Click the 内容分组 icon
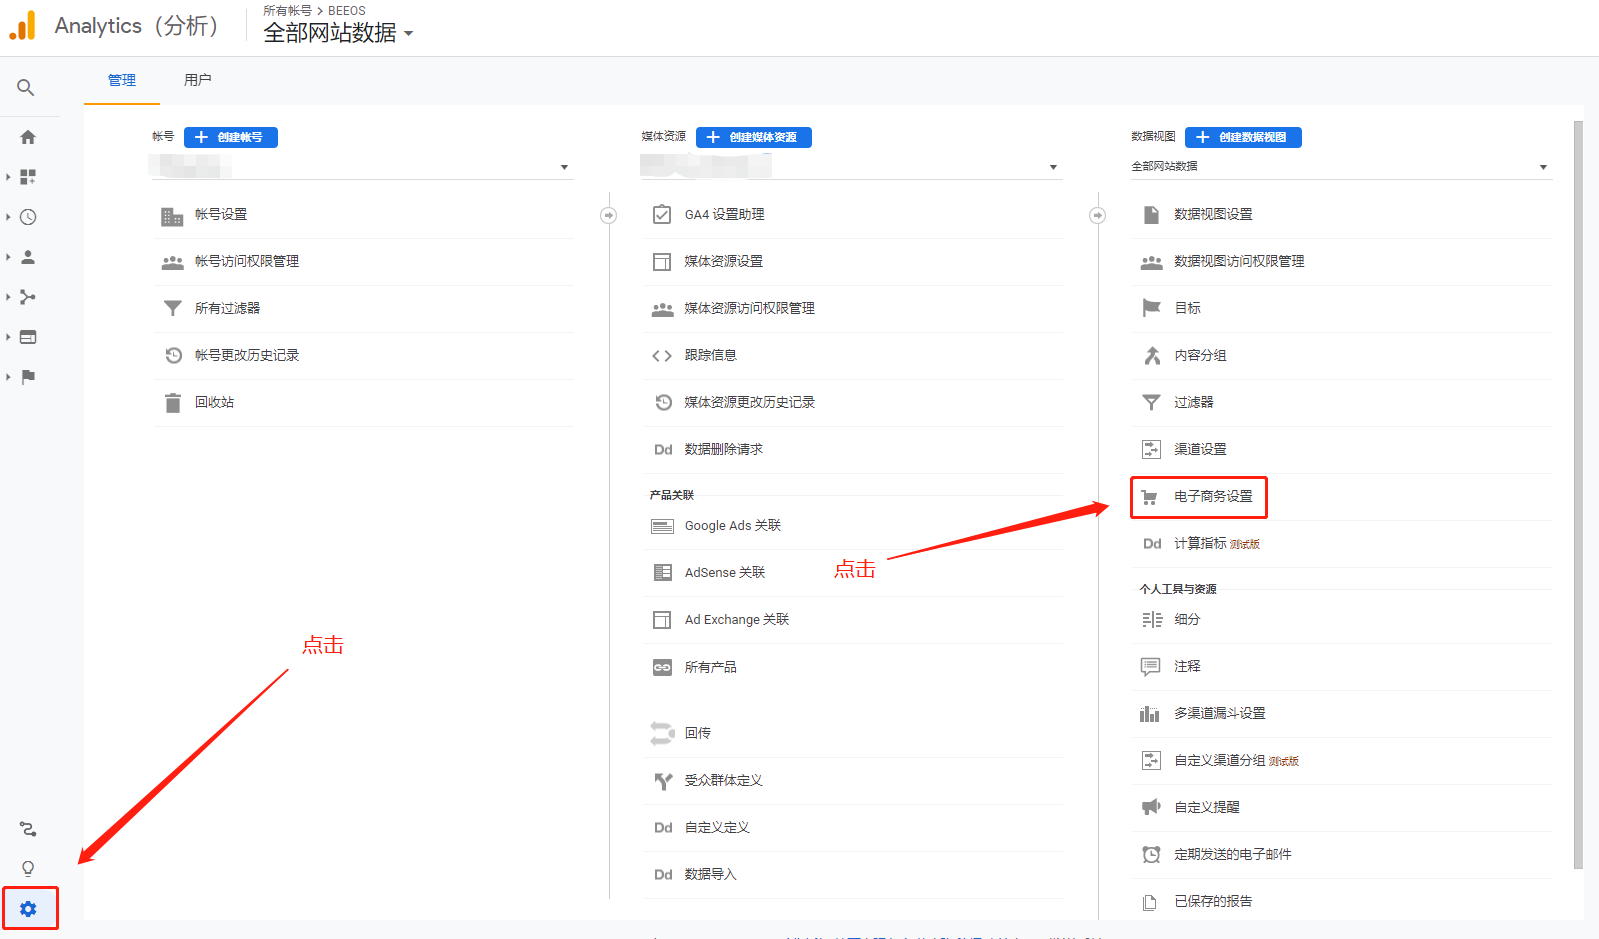The width and height of the screenshot is (1599, 939). point(1152,355)
